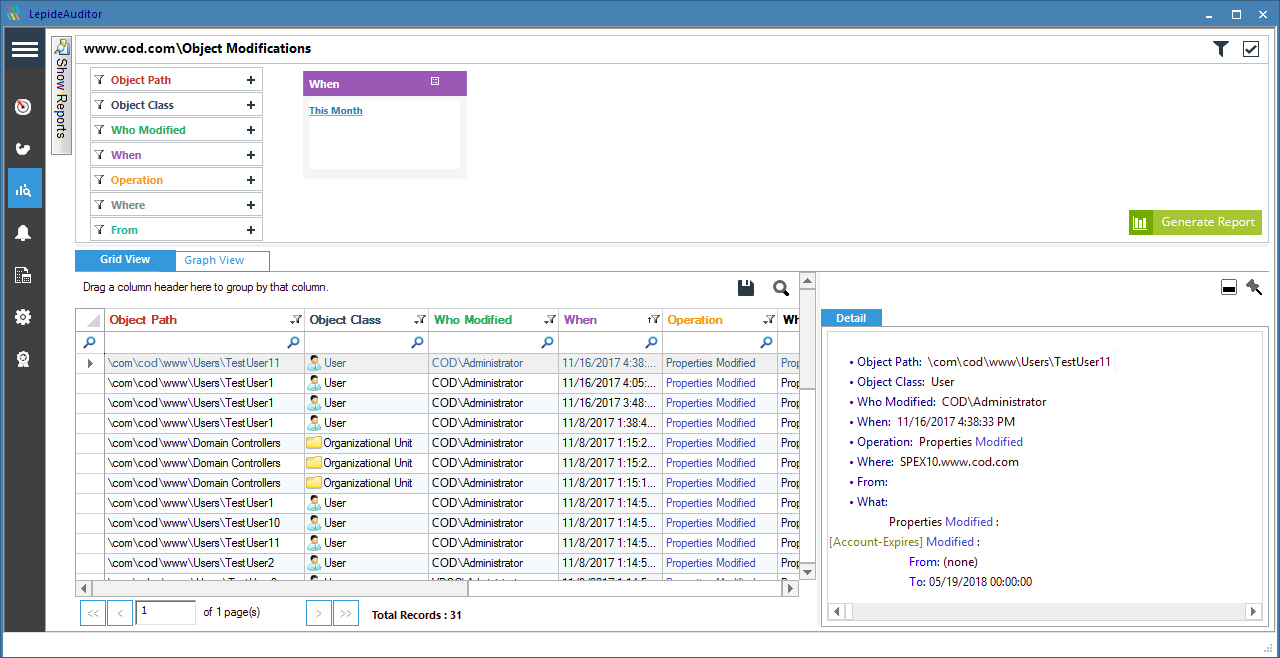Viewport: 1280px width, 658px height.
Task: Open the gear settings sidebar icon
Action: click(x=24, y=317)
